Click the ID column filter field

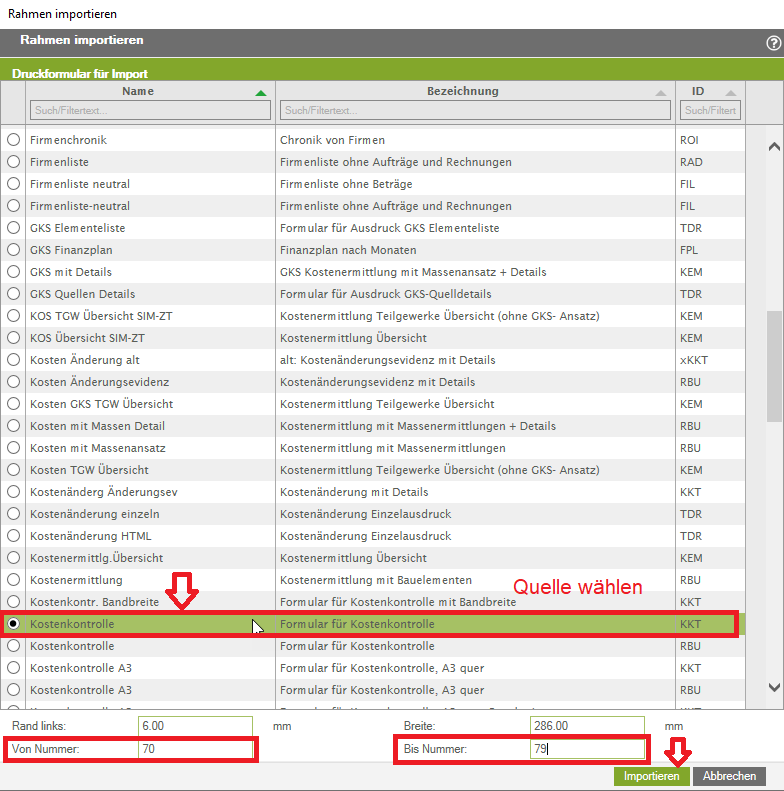(710, 110)
